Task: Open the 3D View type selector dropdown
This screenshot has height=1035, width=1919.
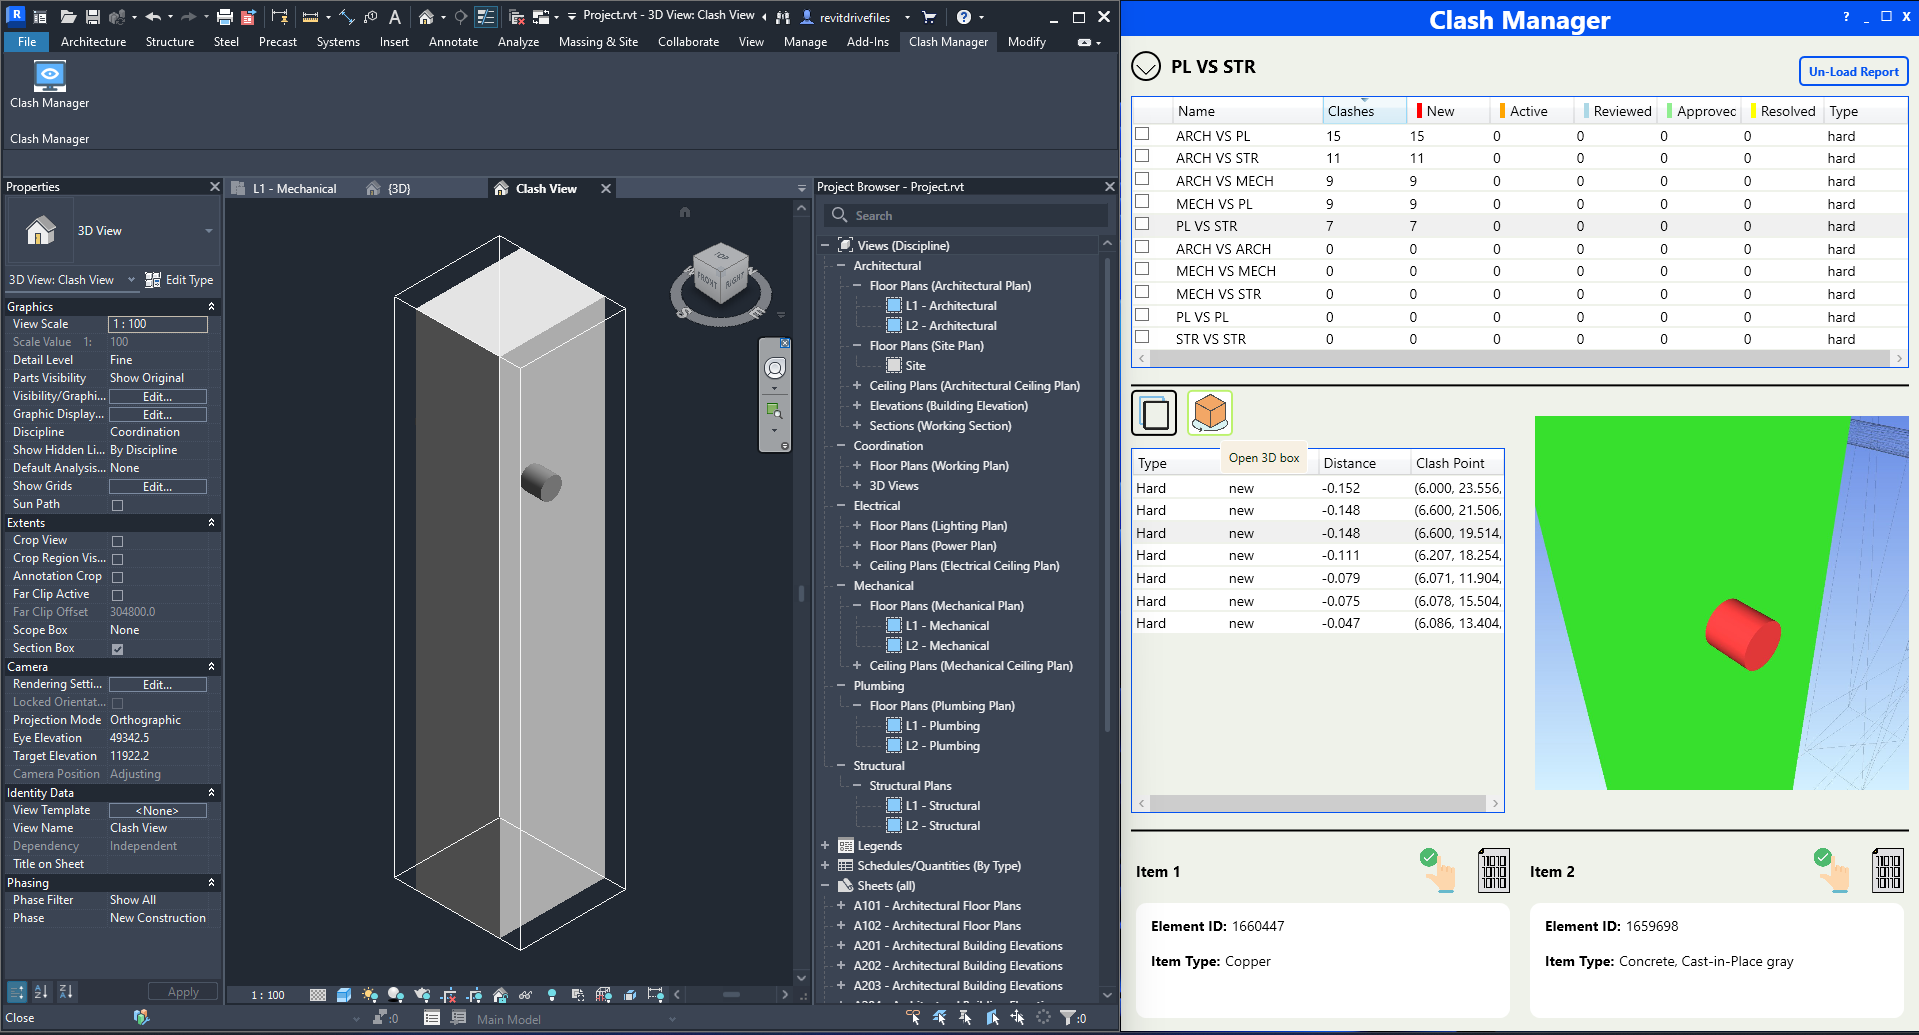Action: [x=208, y=231]
